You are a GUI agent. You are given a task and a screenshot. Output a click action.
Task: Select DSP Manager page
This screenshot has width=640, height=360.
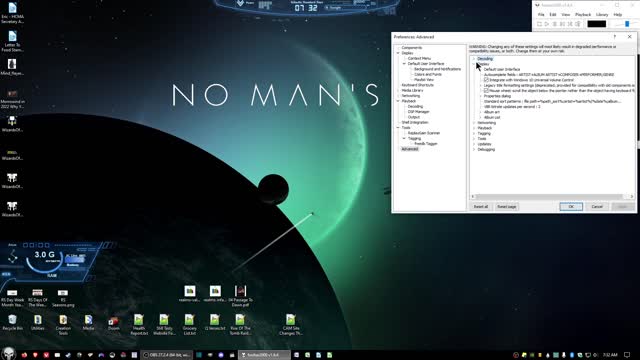click(418, 111)
